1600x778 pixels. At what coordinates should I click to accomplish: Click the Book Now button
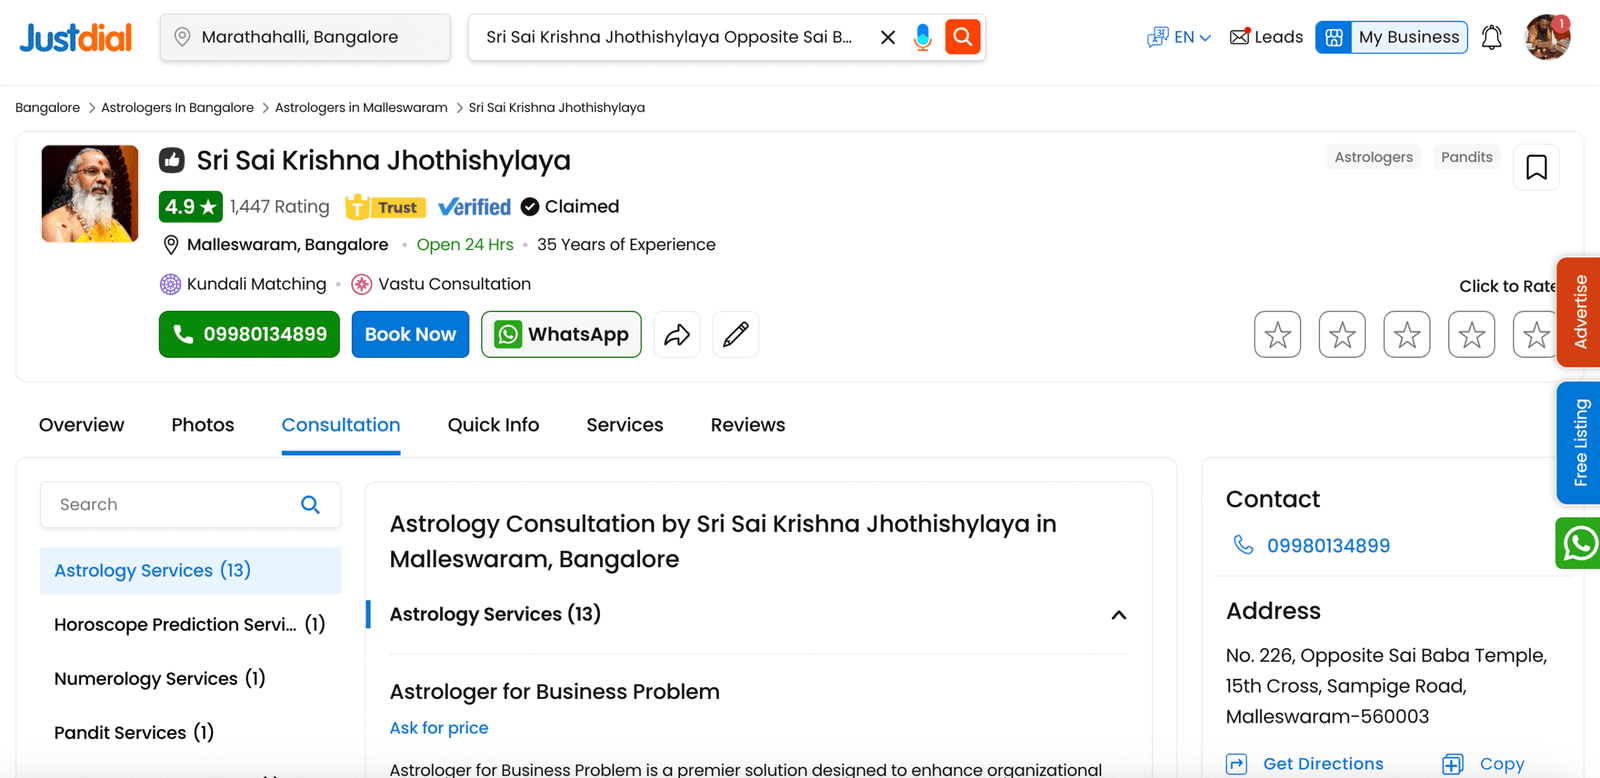410,334
